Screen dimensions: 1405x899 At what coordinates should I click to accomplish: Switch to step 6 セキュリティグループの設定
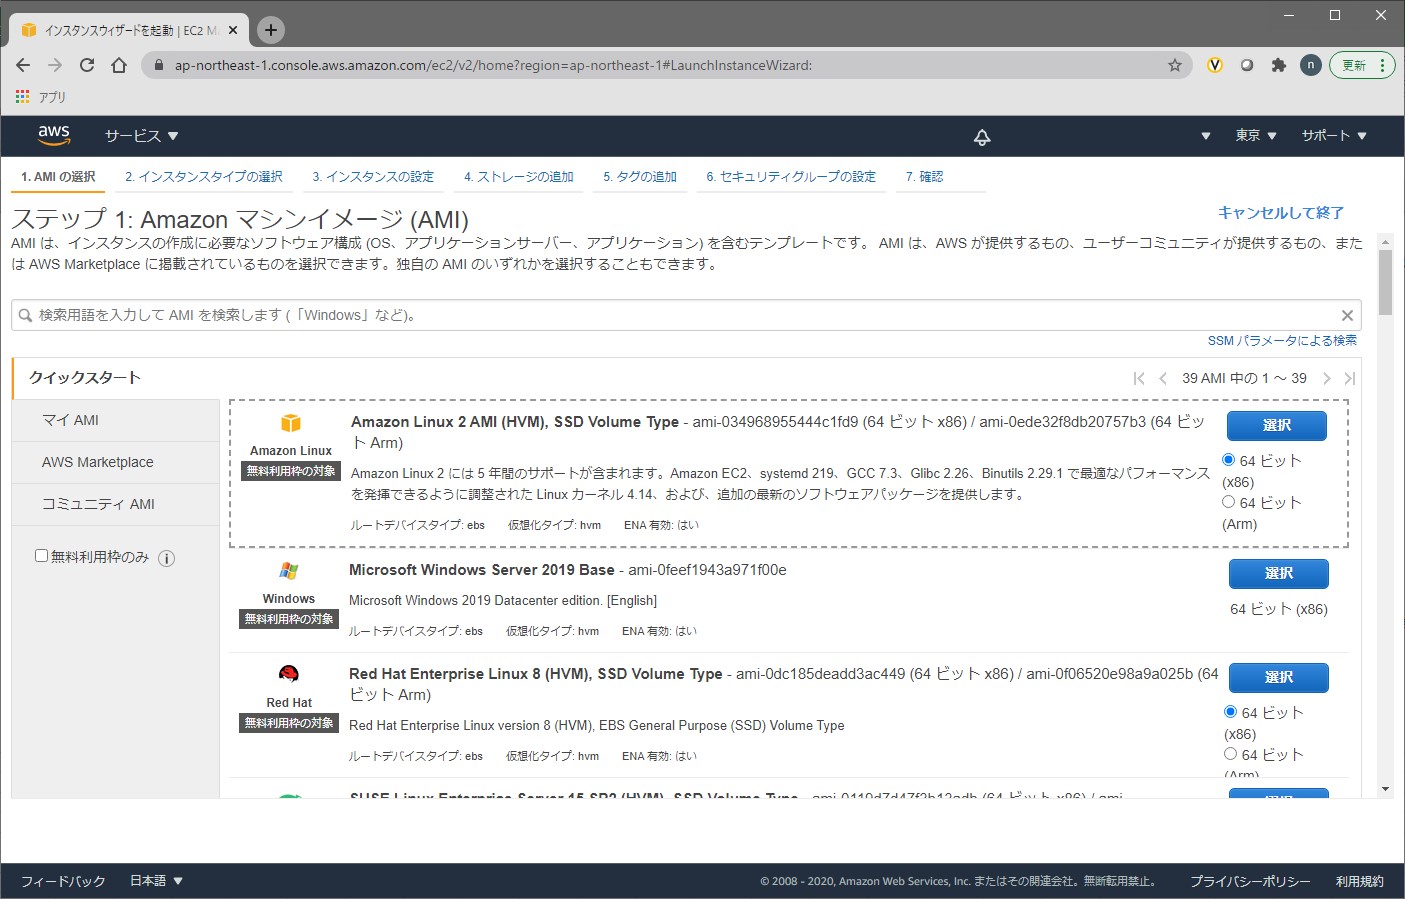coord(791,177)
